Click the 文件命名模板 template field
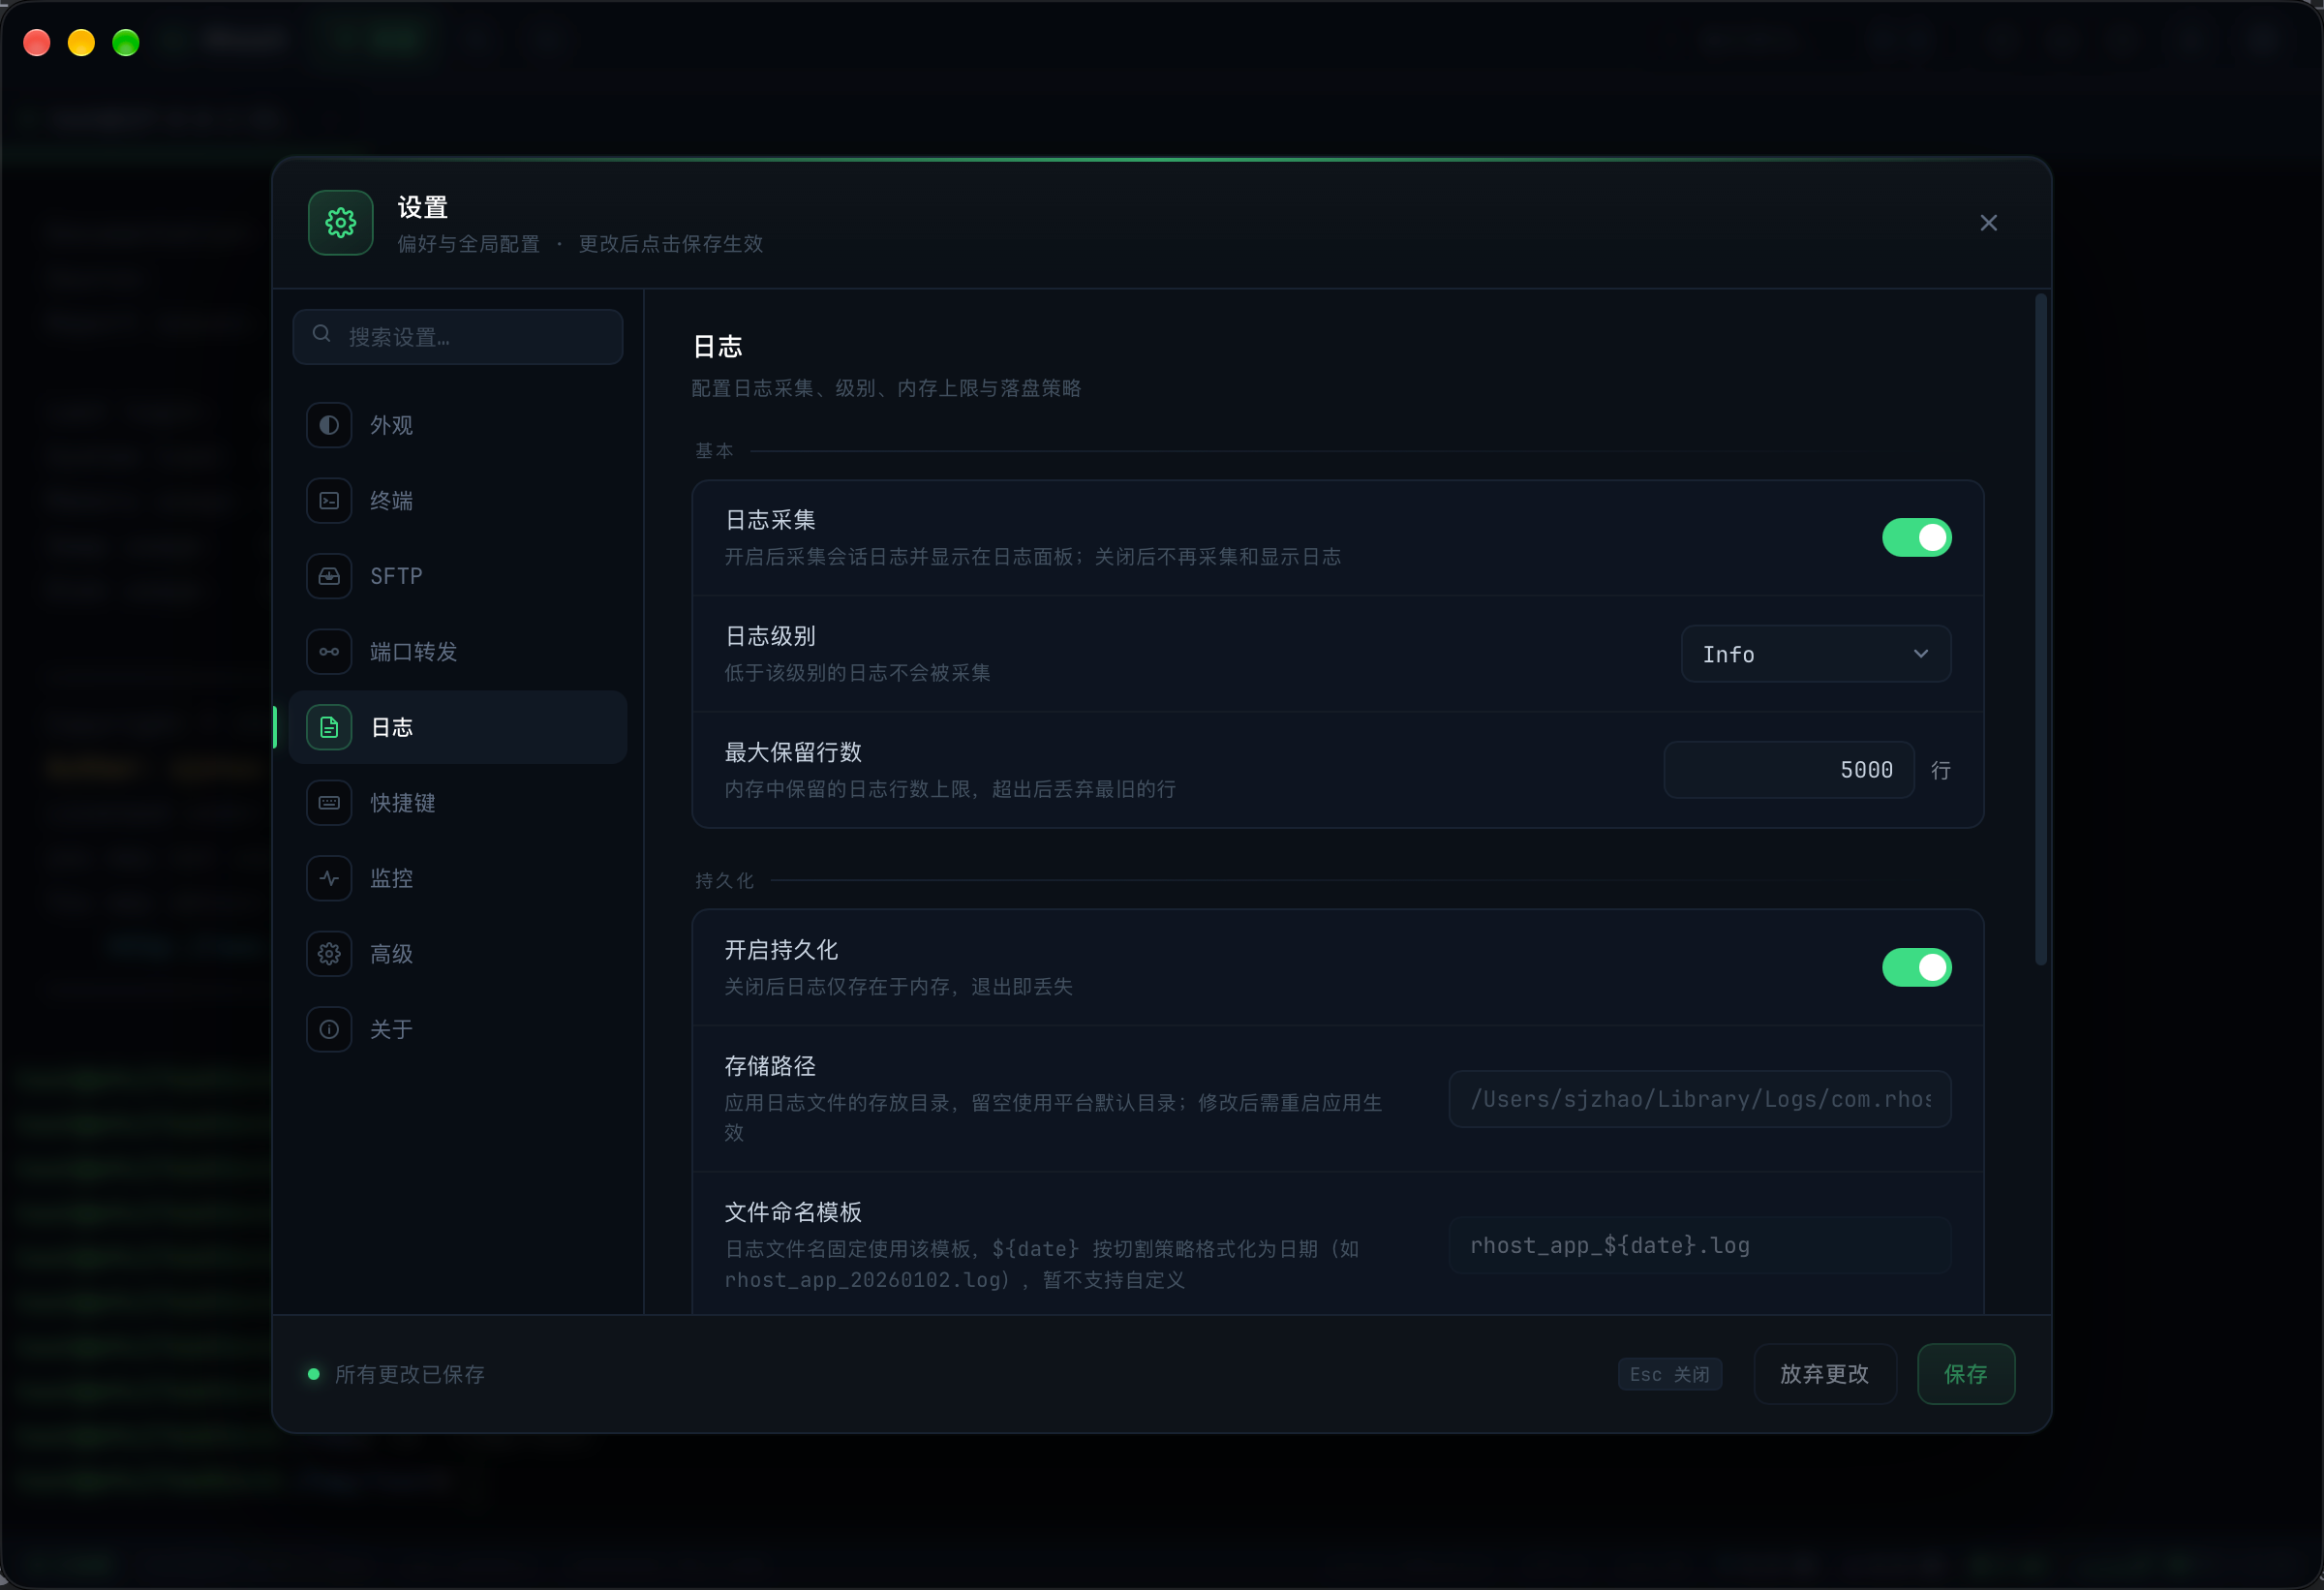 (1700, 1245)
